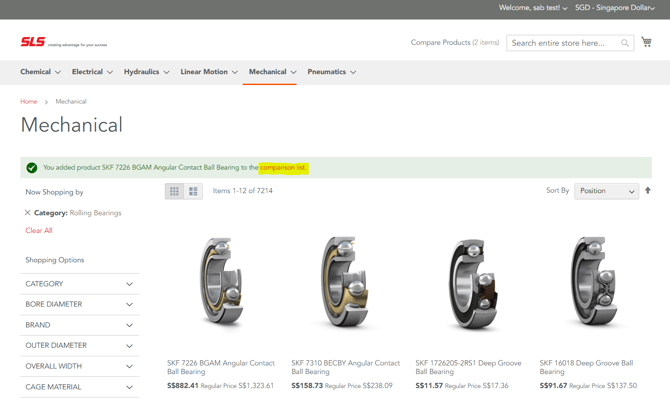The width and height of the screenshot is (670, 412).
Task: Go to Home breadcrumb
Action: point(29,101)
